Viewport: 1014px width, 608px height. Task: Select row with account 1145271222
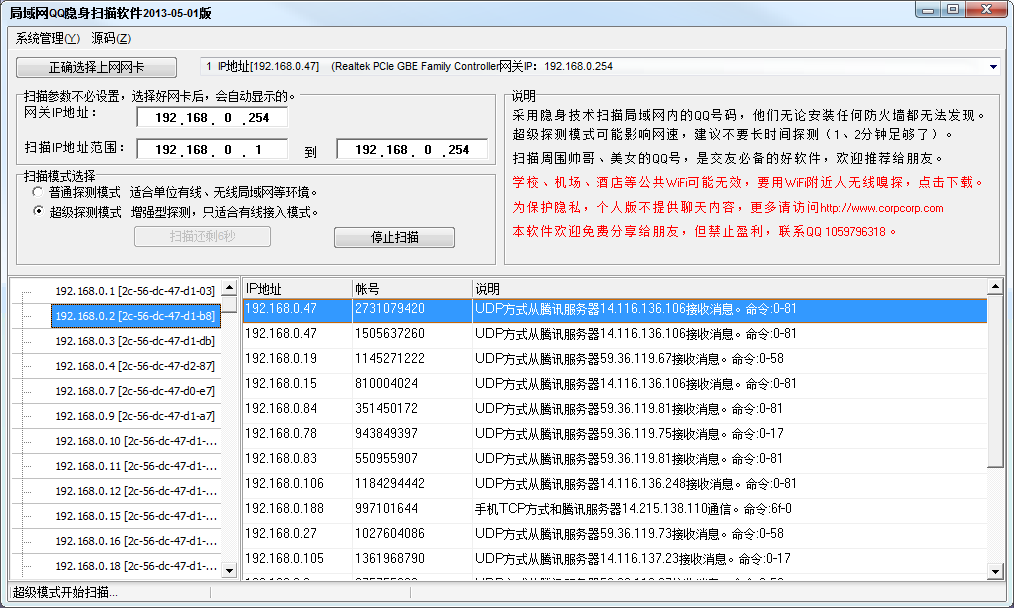615,359
